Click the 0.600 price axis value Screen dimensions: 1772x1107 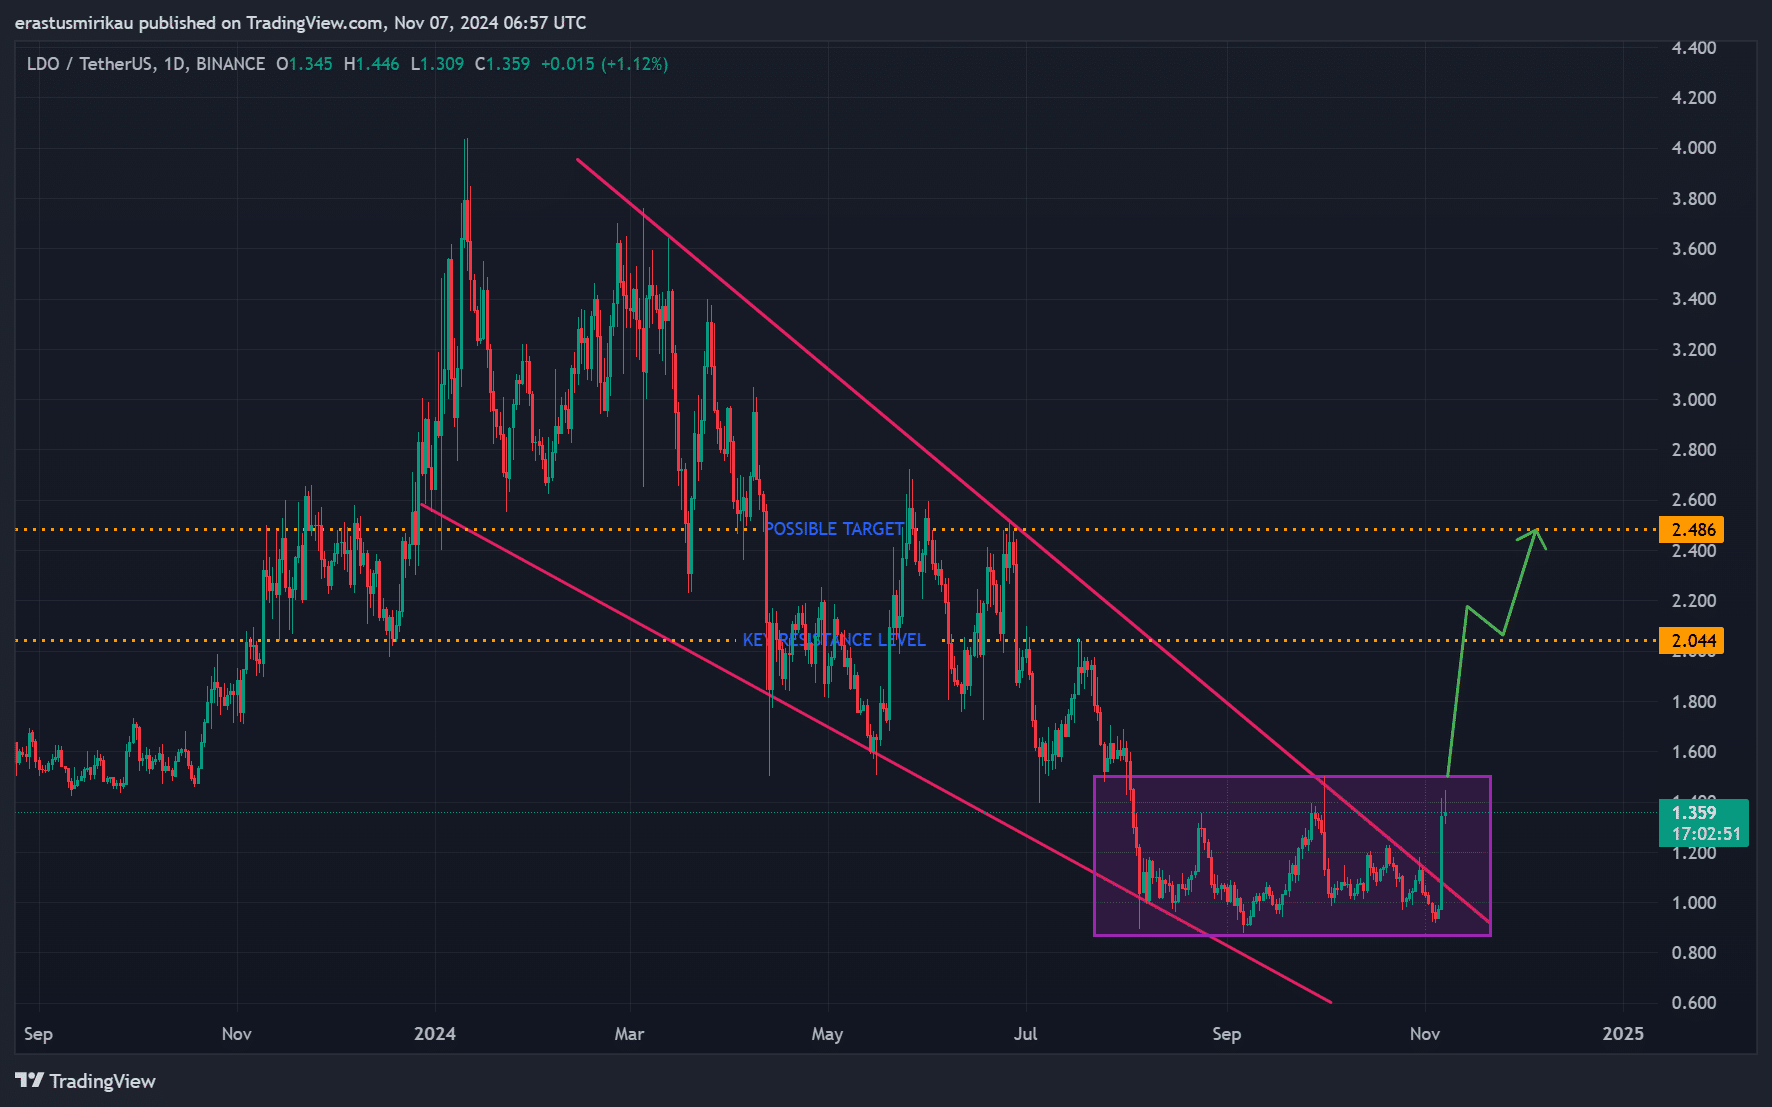click(1694, 1003)
